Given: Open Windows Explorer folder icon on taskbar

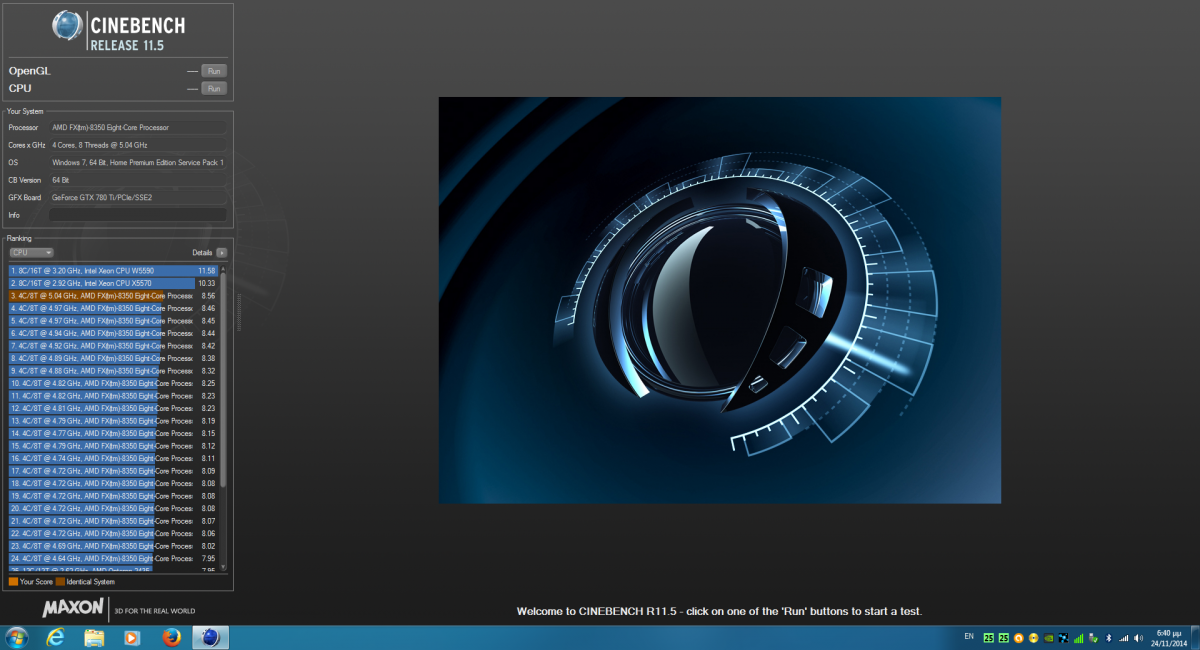Looking at the screenshot, I should point(94,637).
